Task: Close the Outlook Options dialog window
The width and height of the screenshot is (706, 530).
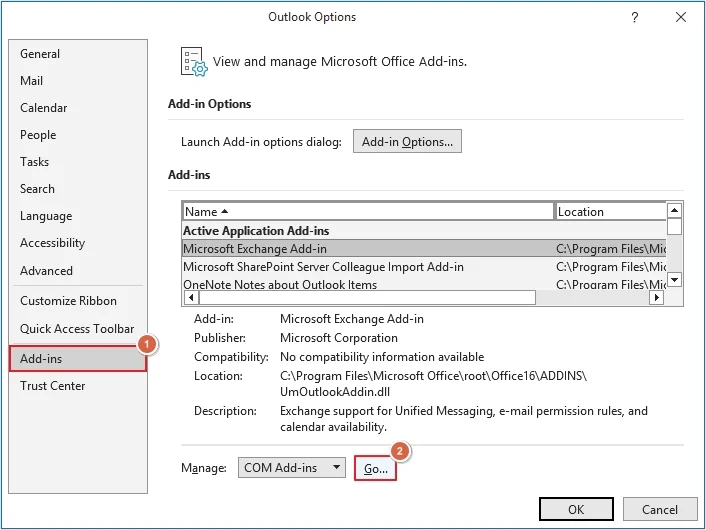Action: coord(681,17)
